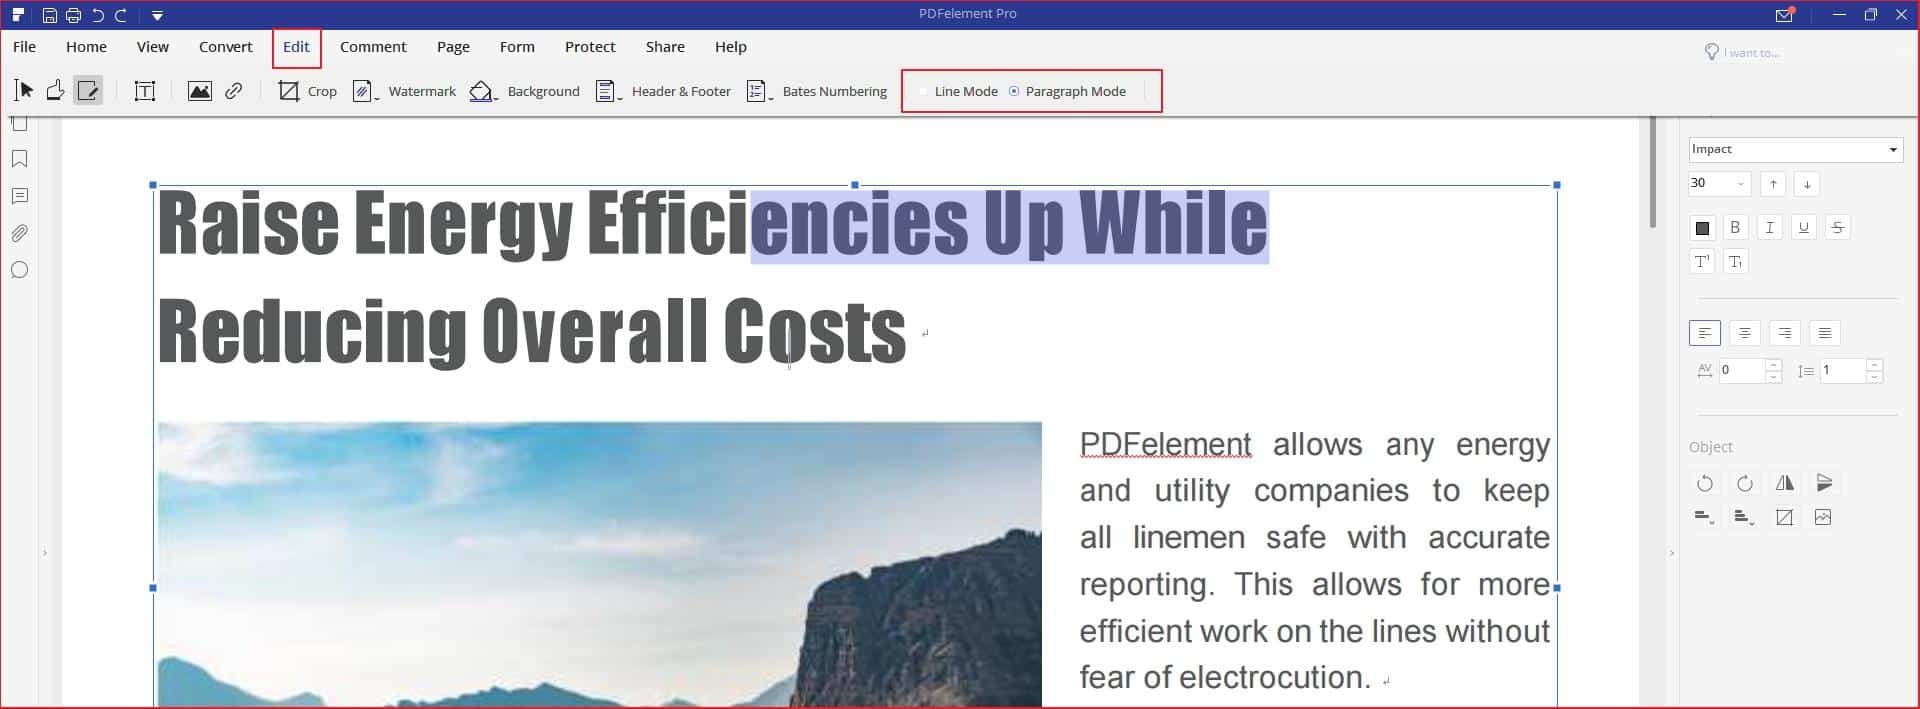Select the Add Text tool
The height and width of the screenshot is (709, 1920).
[145, 91]
